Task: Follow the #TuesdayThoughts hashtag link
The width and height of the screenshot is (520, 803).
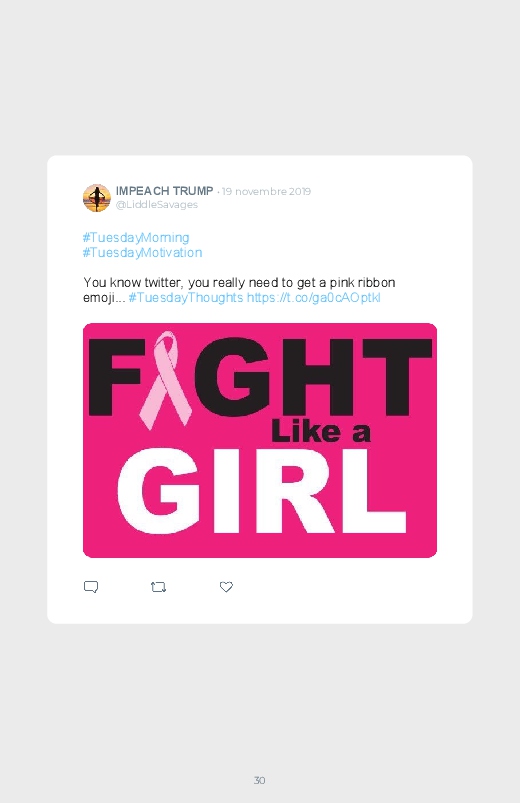Action: 185,298
